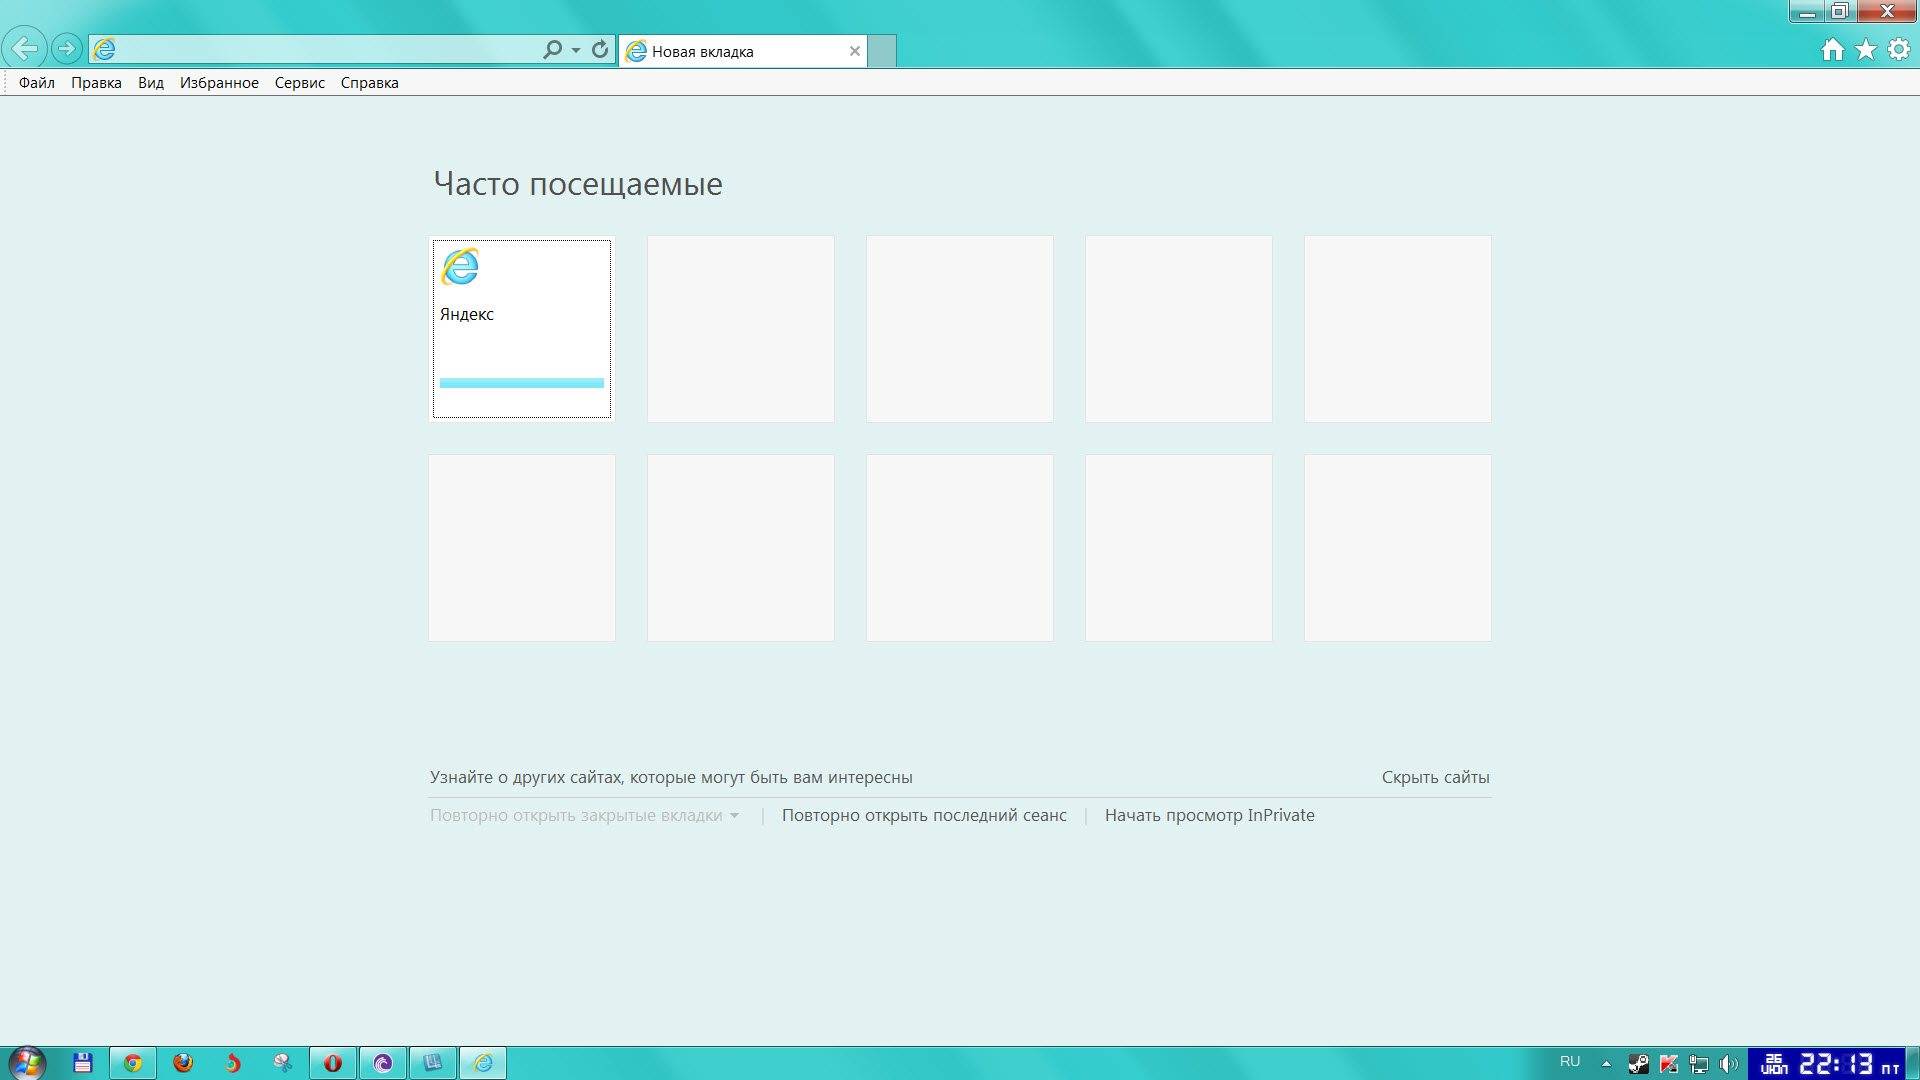Mute the system volume

[x=1729, y=1062]
